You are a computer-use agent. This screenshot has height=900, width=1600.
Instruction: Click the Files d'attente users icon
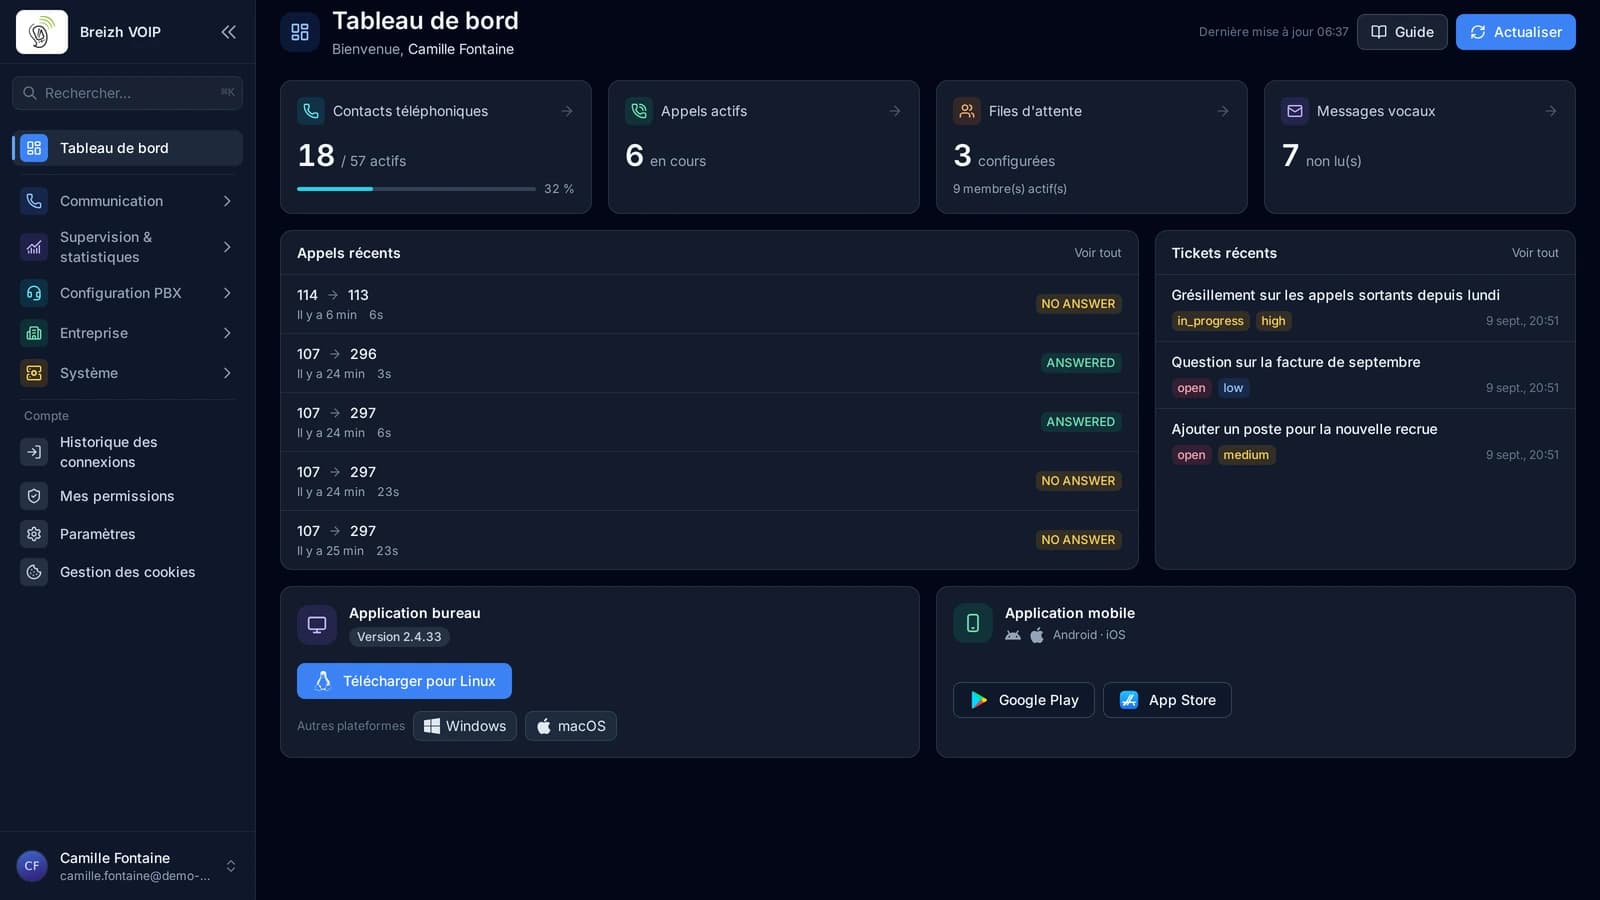[967, 111]
